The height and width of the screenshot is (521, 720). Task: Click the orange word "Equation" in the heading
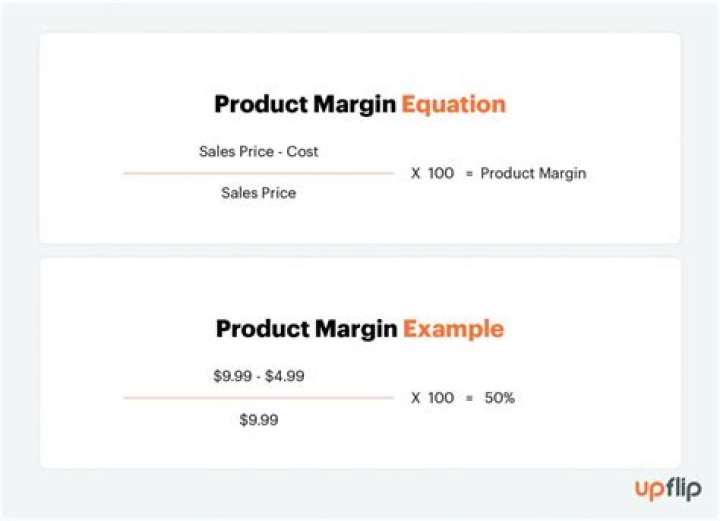(x=454, y=105)
